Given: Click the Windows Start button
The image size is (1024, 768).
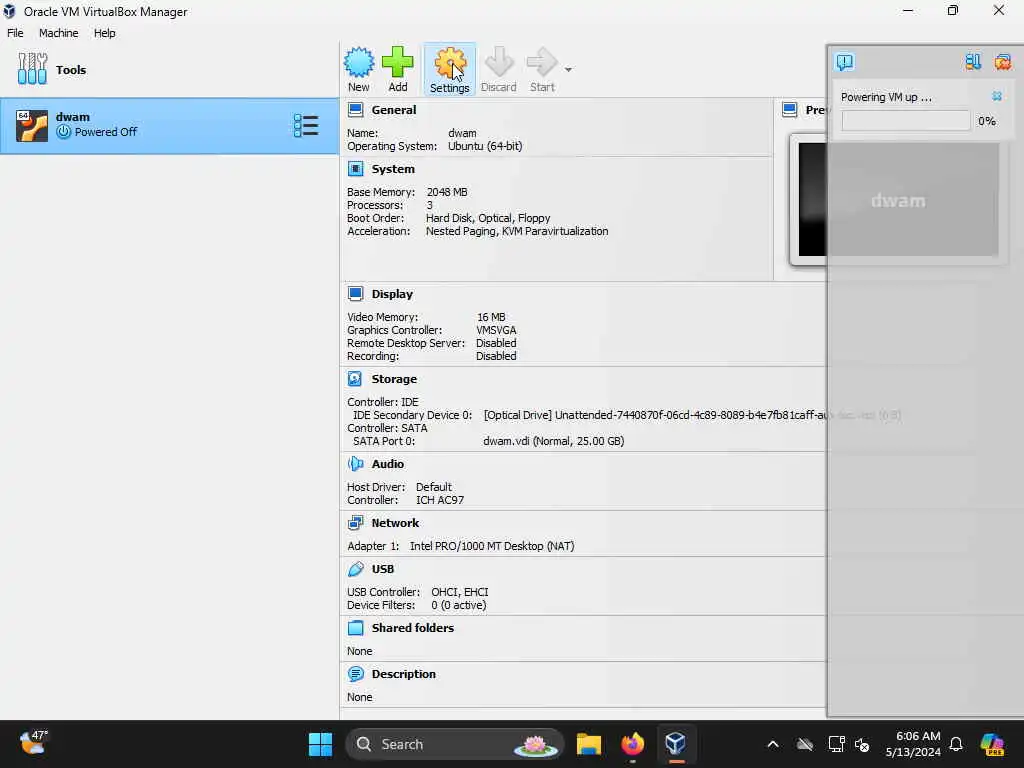Looking at the screenshot, I should [320, 744].
